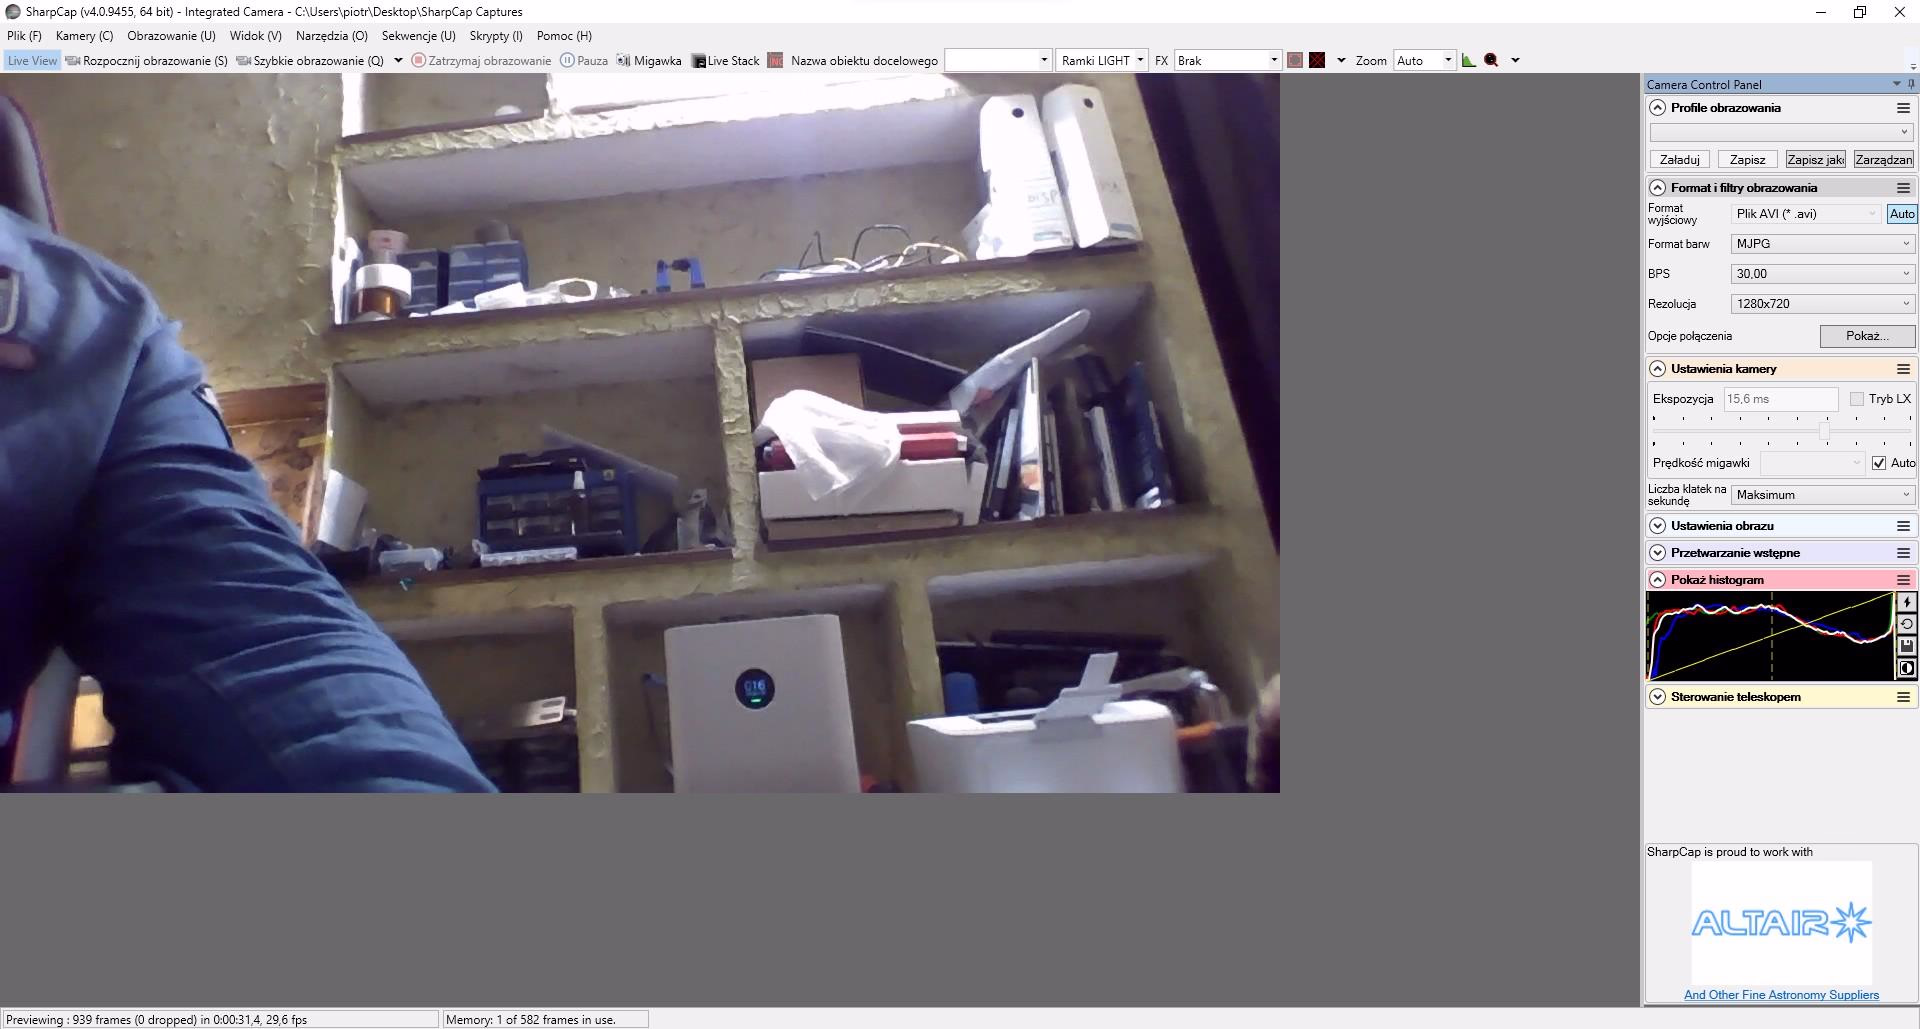Uncheck the Auto checkbox for Prędkość migawki
Viewport: 1920px width, 1029px height.
1879,463
